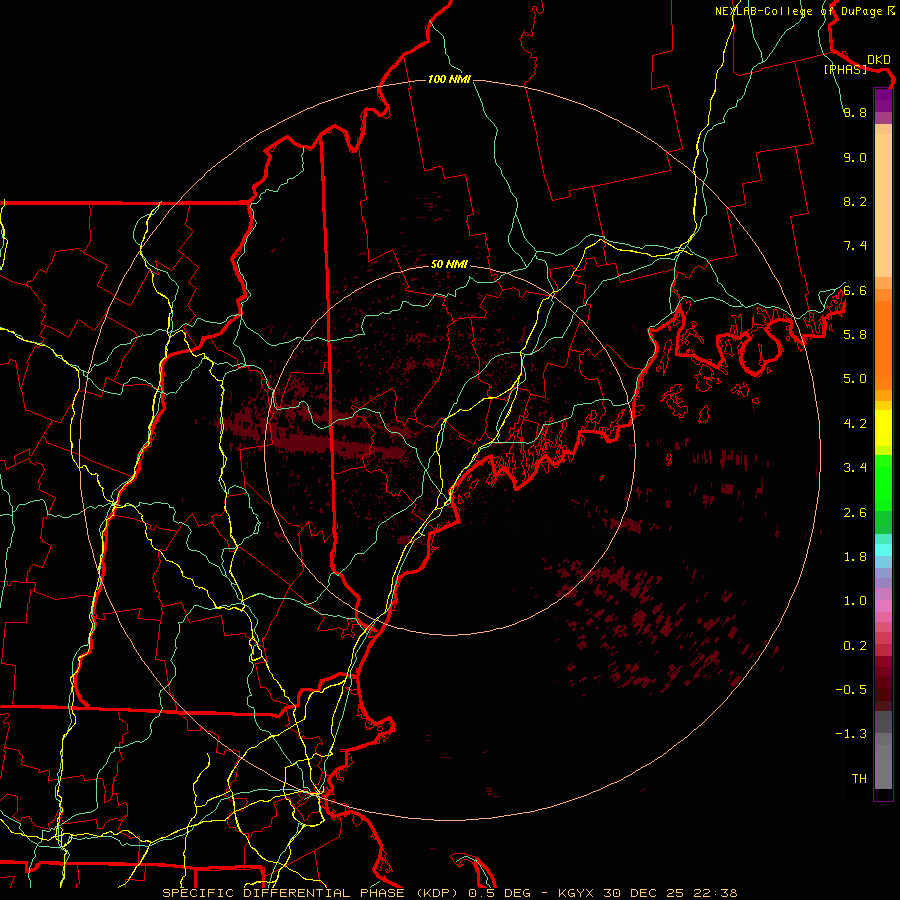Viewport: 900px width, 900px height.
Task: Pick the pink band of the color bar
Action: [883, 606]
